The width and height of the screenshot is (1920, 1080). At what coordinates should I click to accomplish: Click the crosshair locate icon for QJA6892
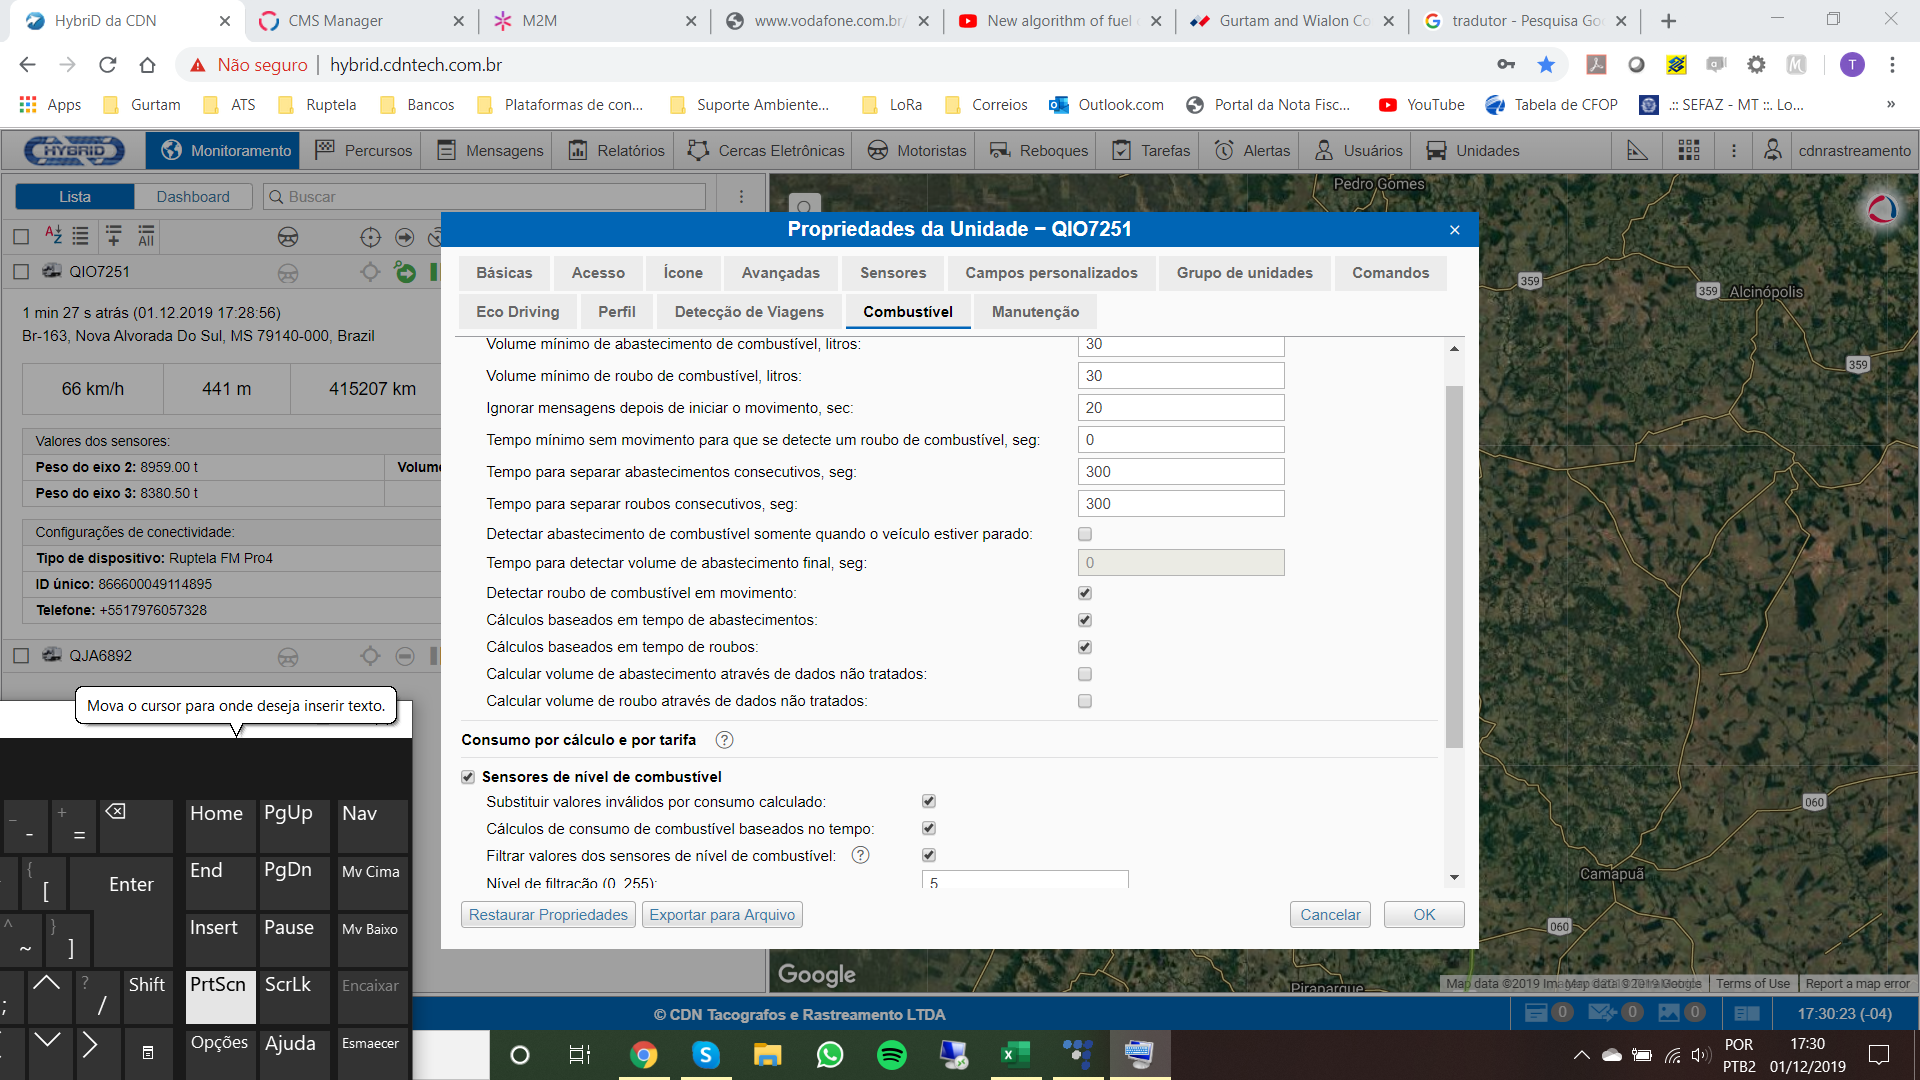[x=370, y=656]
